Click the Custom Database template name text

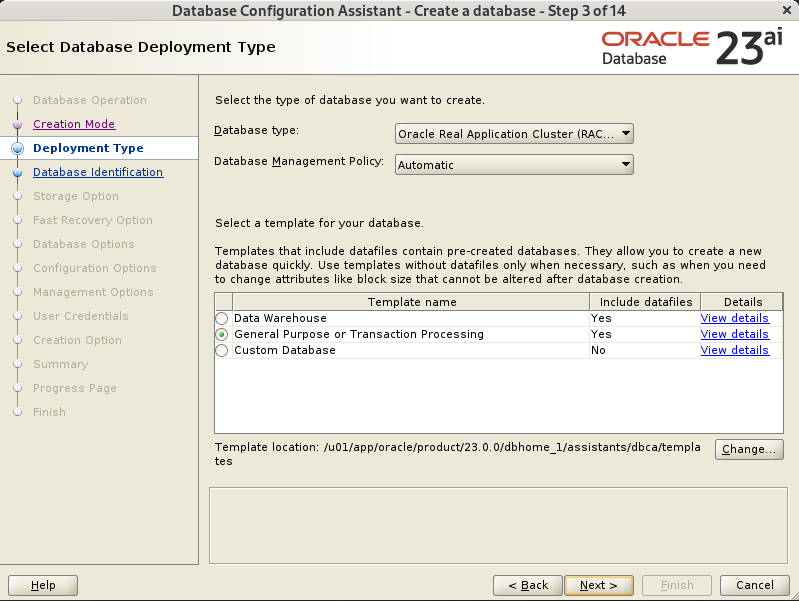click(285, 350)
